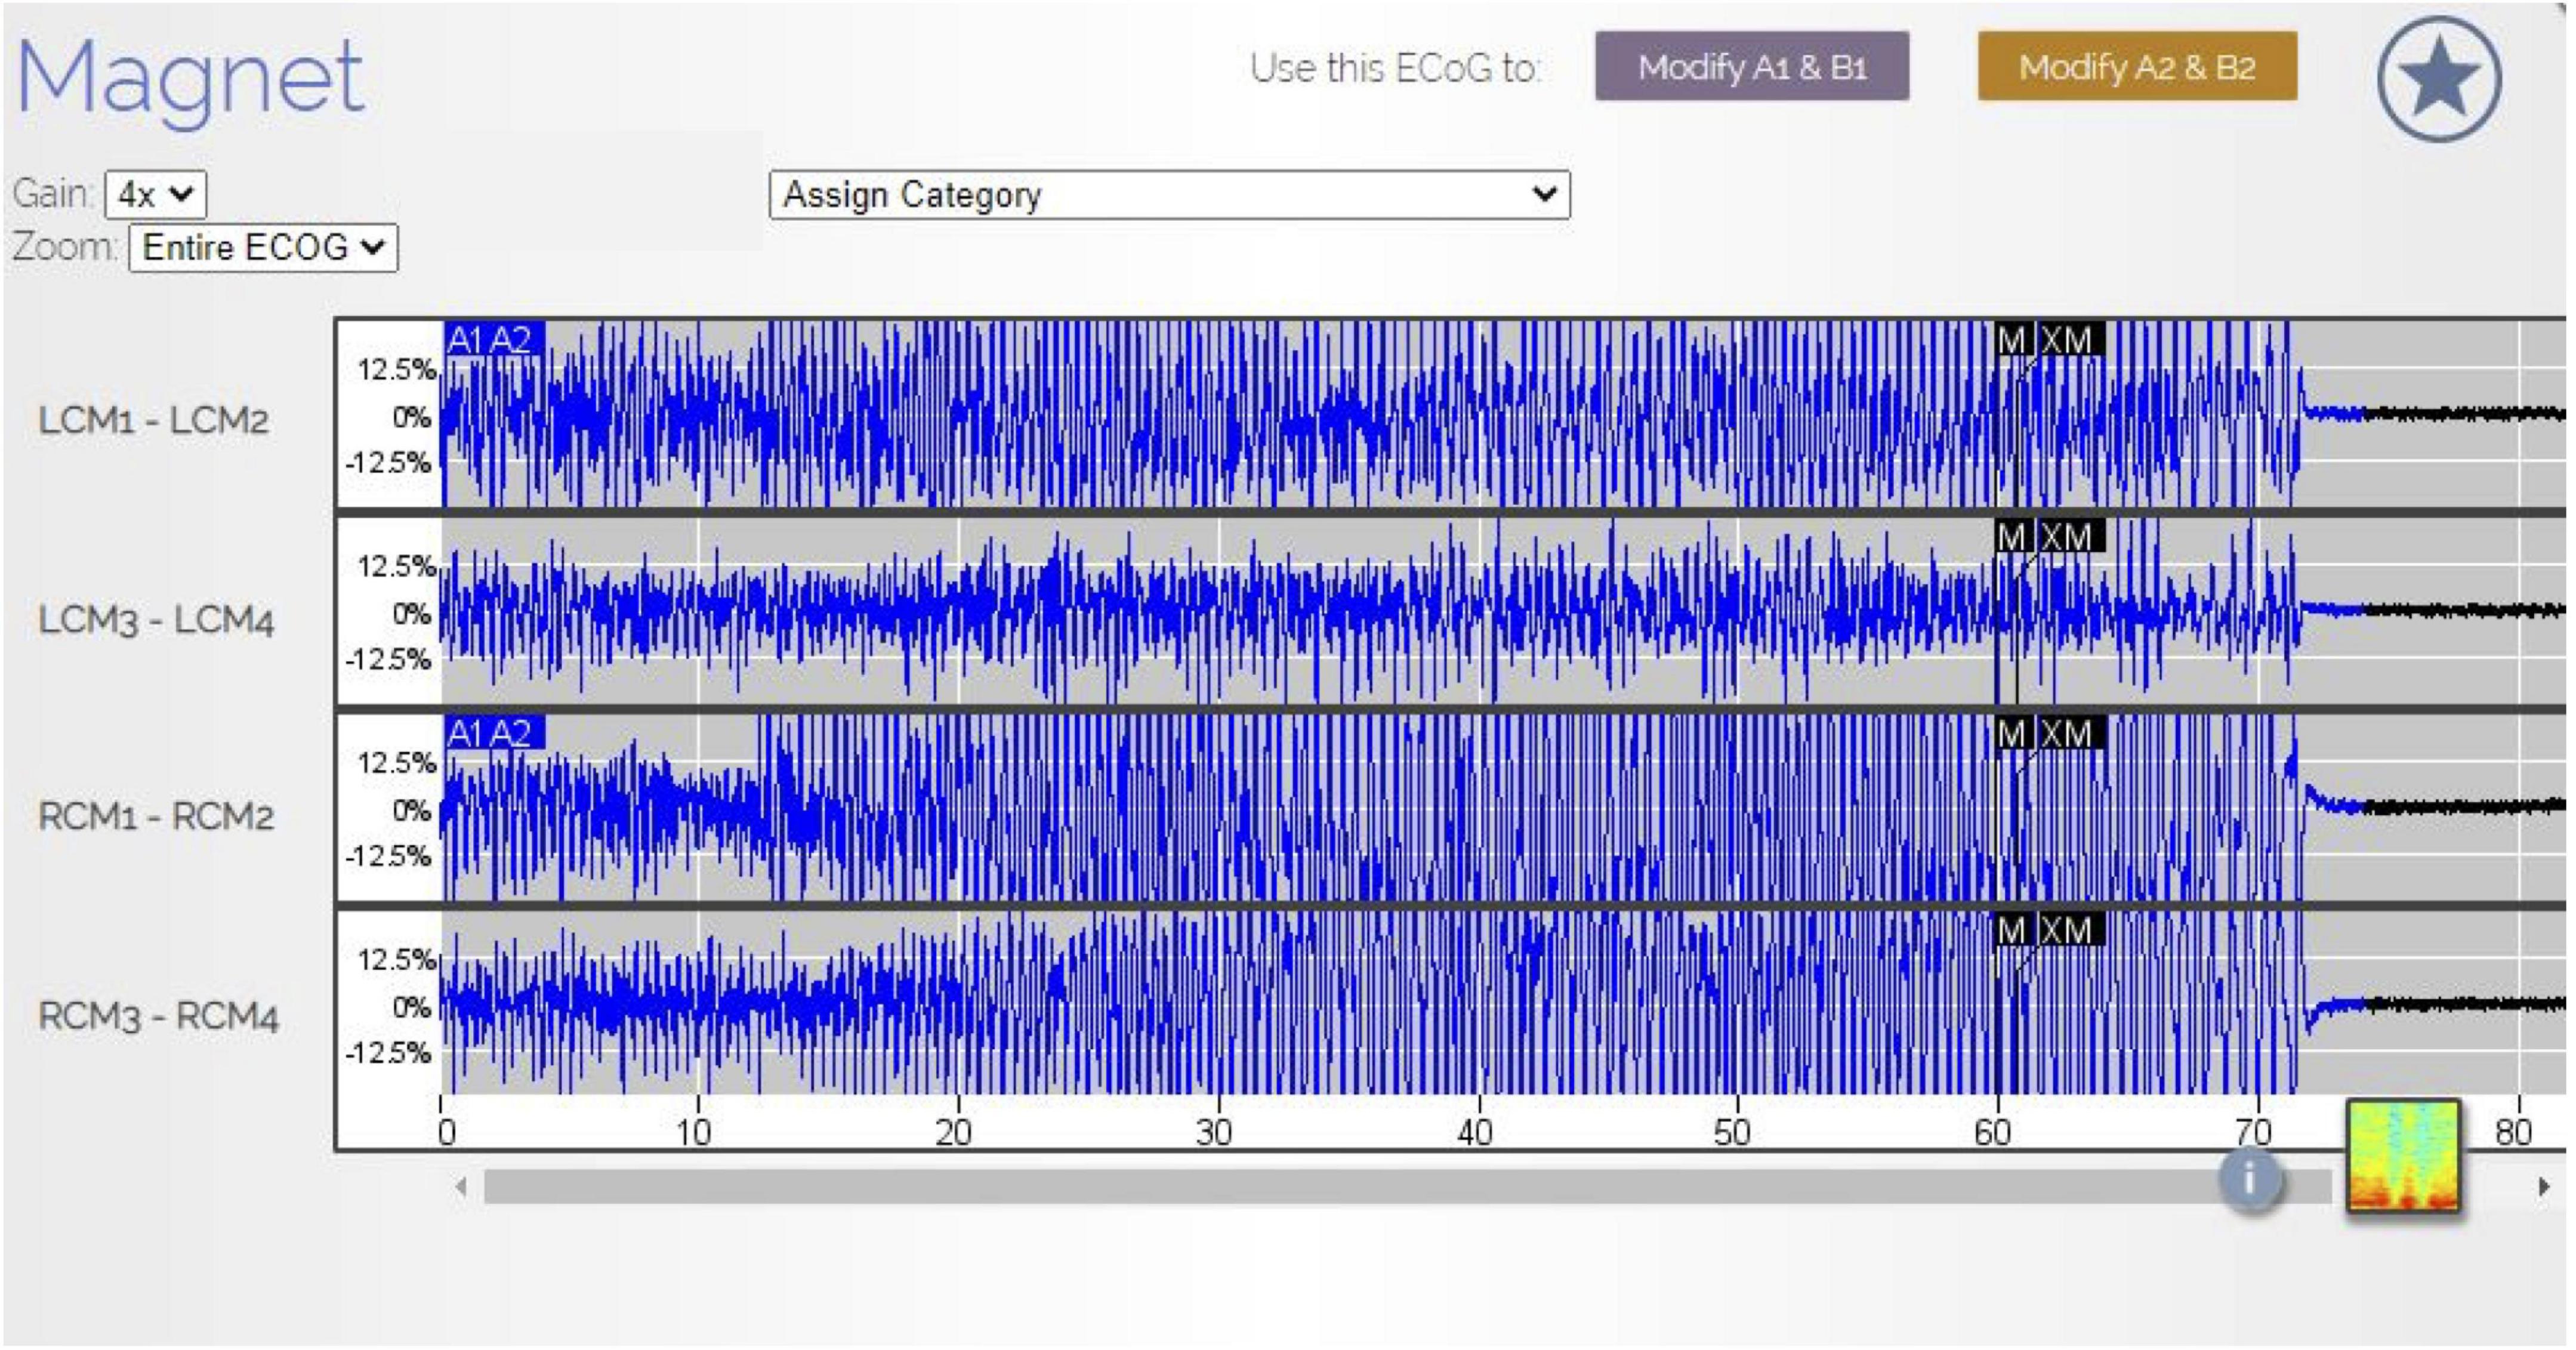Click the star favorite icon
The image size is (2576, 1350).
click(x=2440, y=79)
